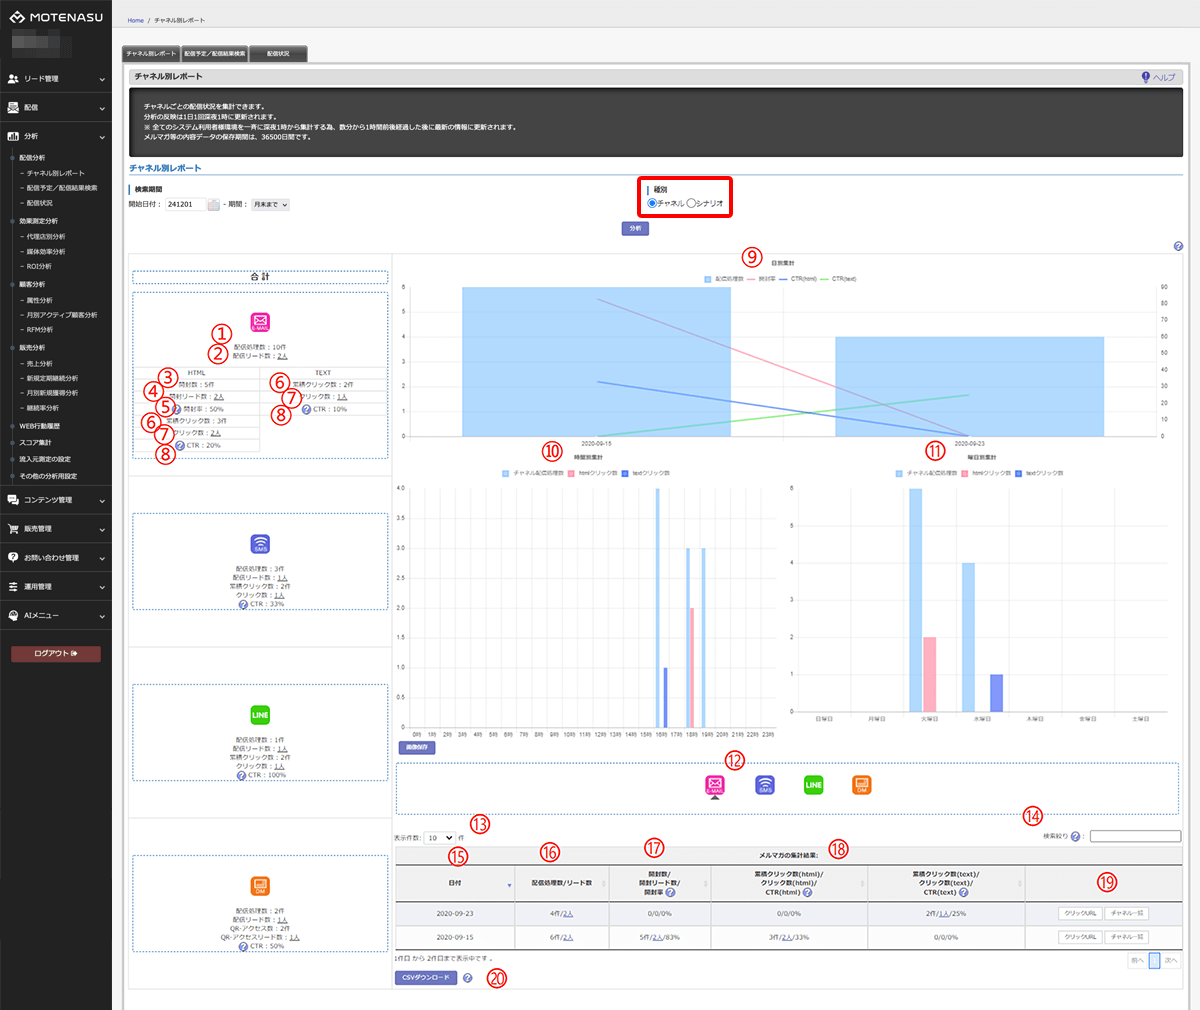Open the 表示件数 dropdown showing 10
This screenshot has height=1010, width=1200.
coord(439,838)
